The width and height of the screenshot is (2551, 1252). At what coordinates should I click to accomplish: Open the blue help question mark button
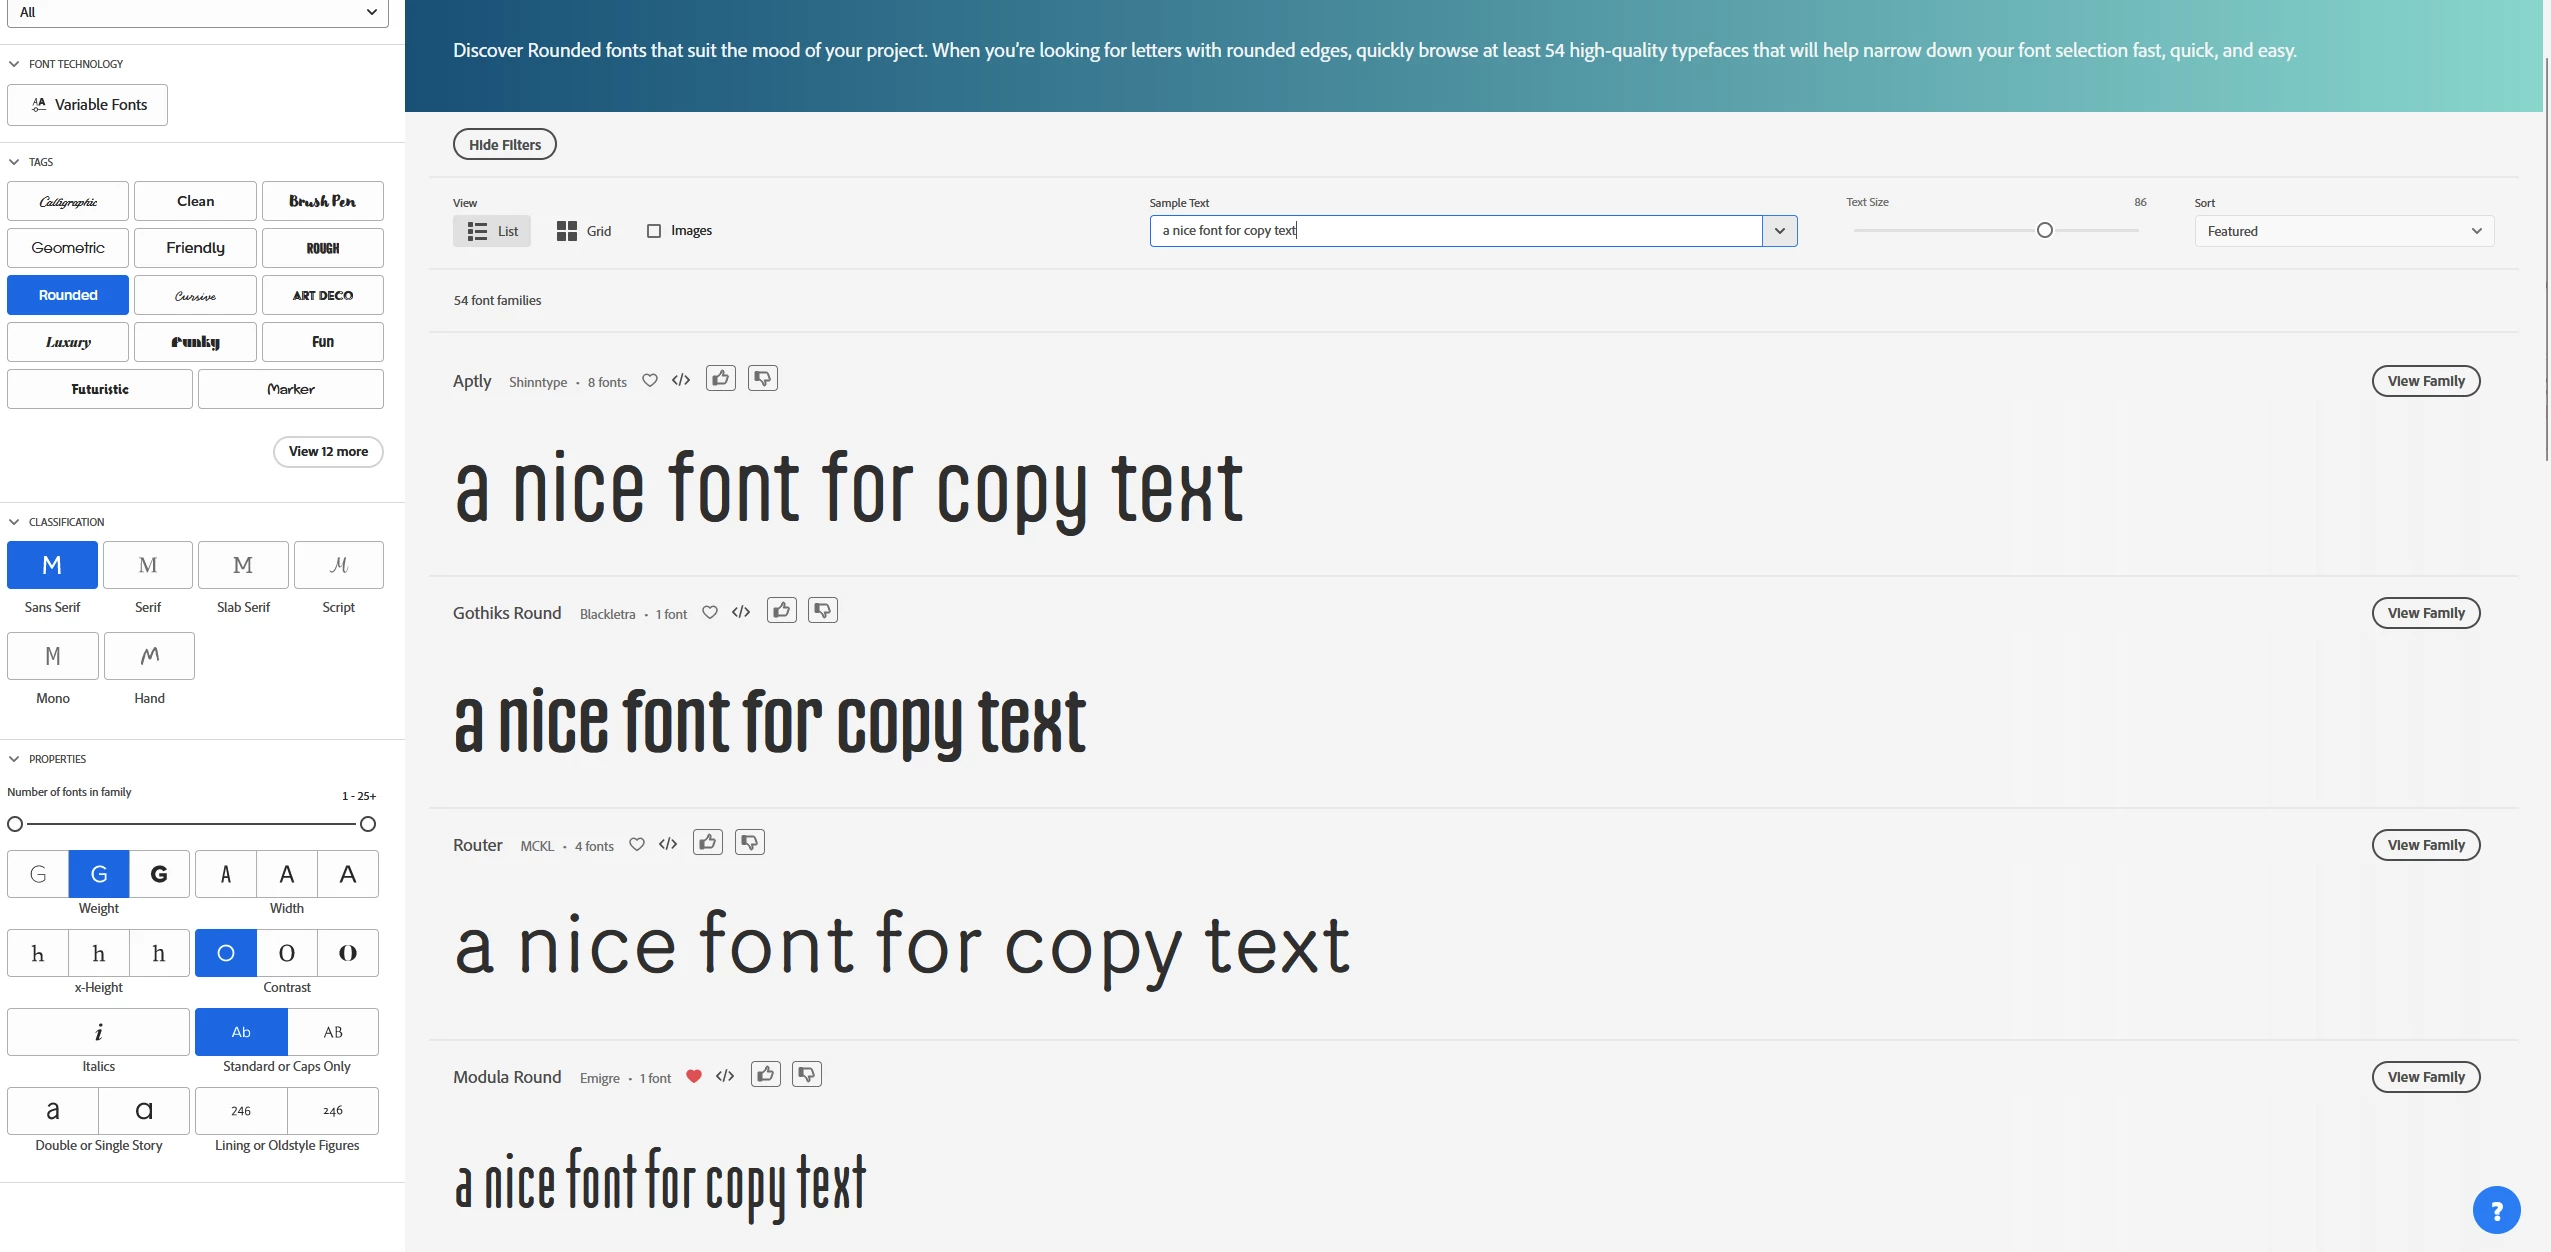pos(2496,1211)
